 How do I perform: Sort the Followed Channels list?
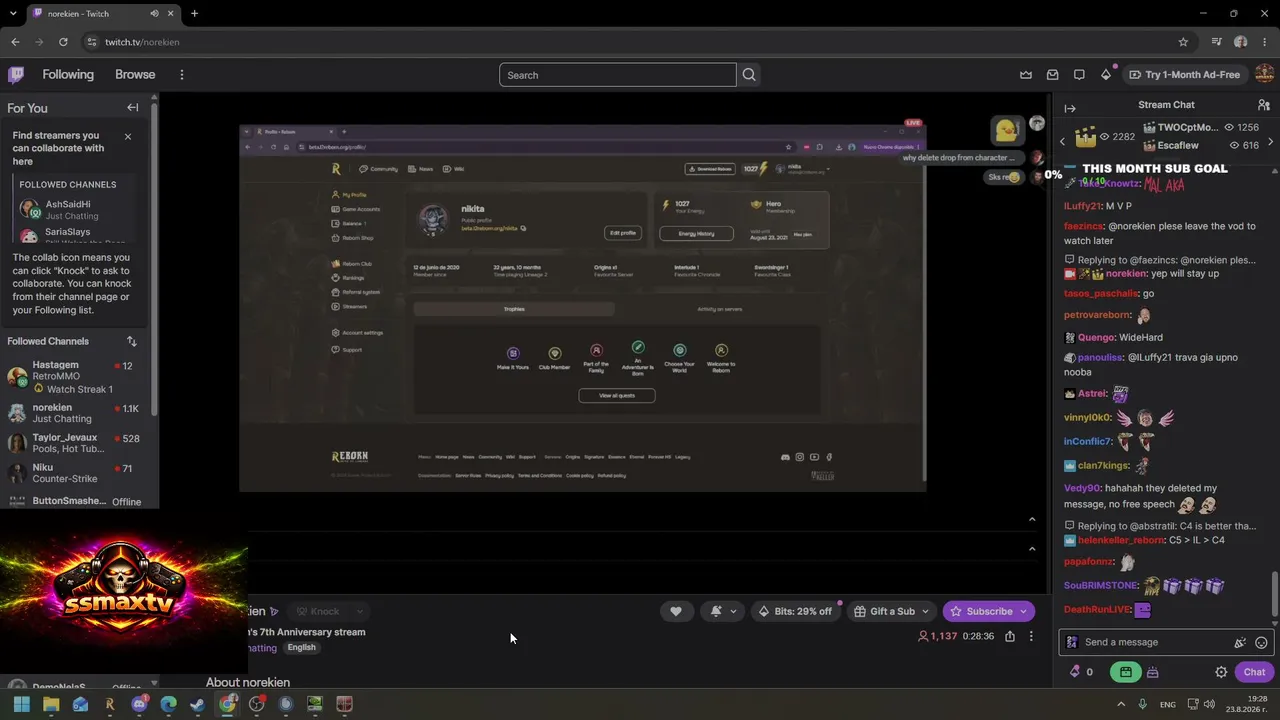131,342
